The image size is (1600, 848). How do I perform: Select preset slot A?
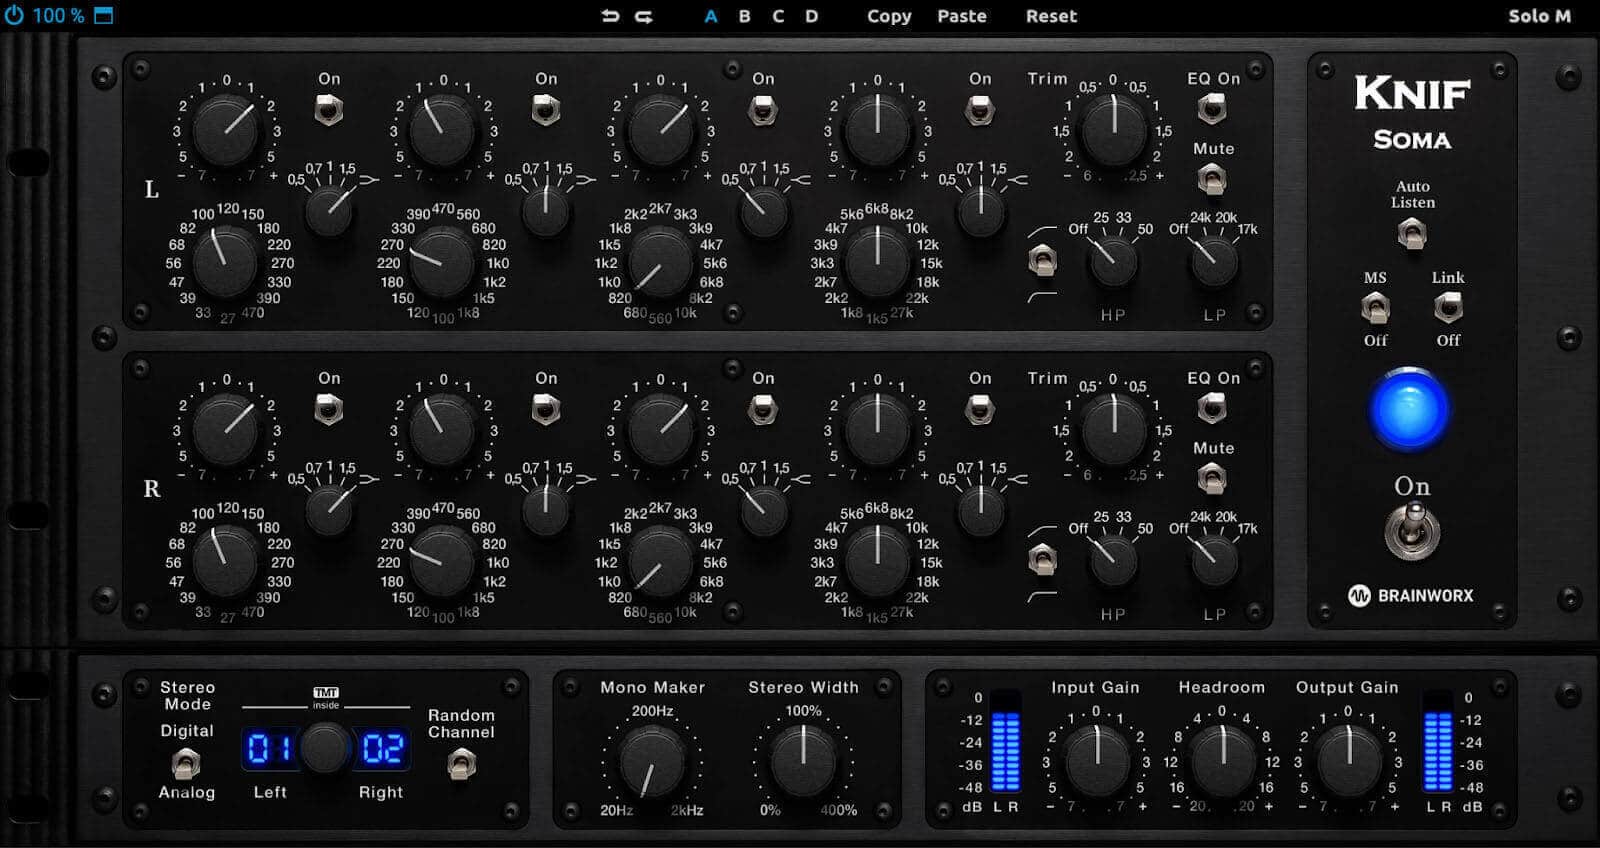(x=711, y=16)
